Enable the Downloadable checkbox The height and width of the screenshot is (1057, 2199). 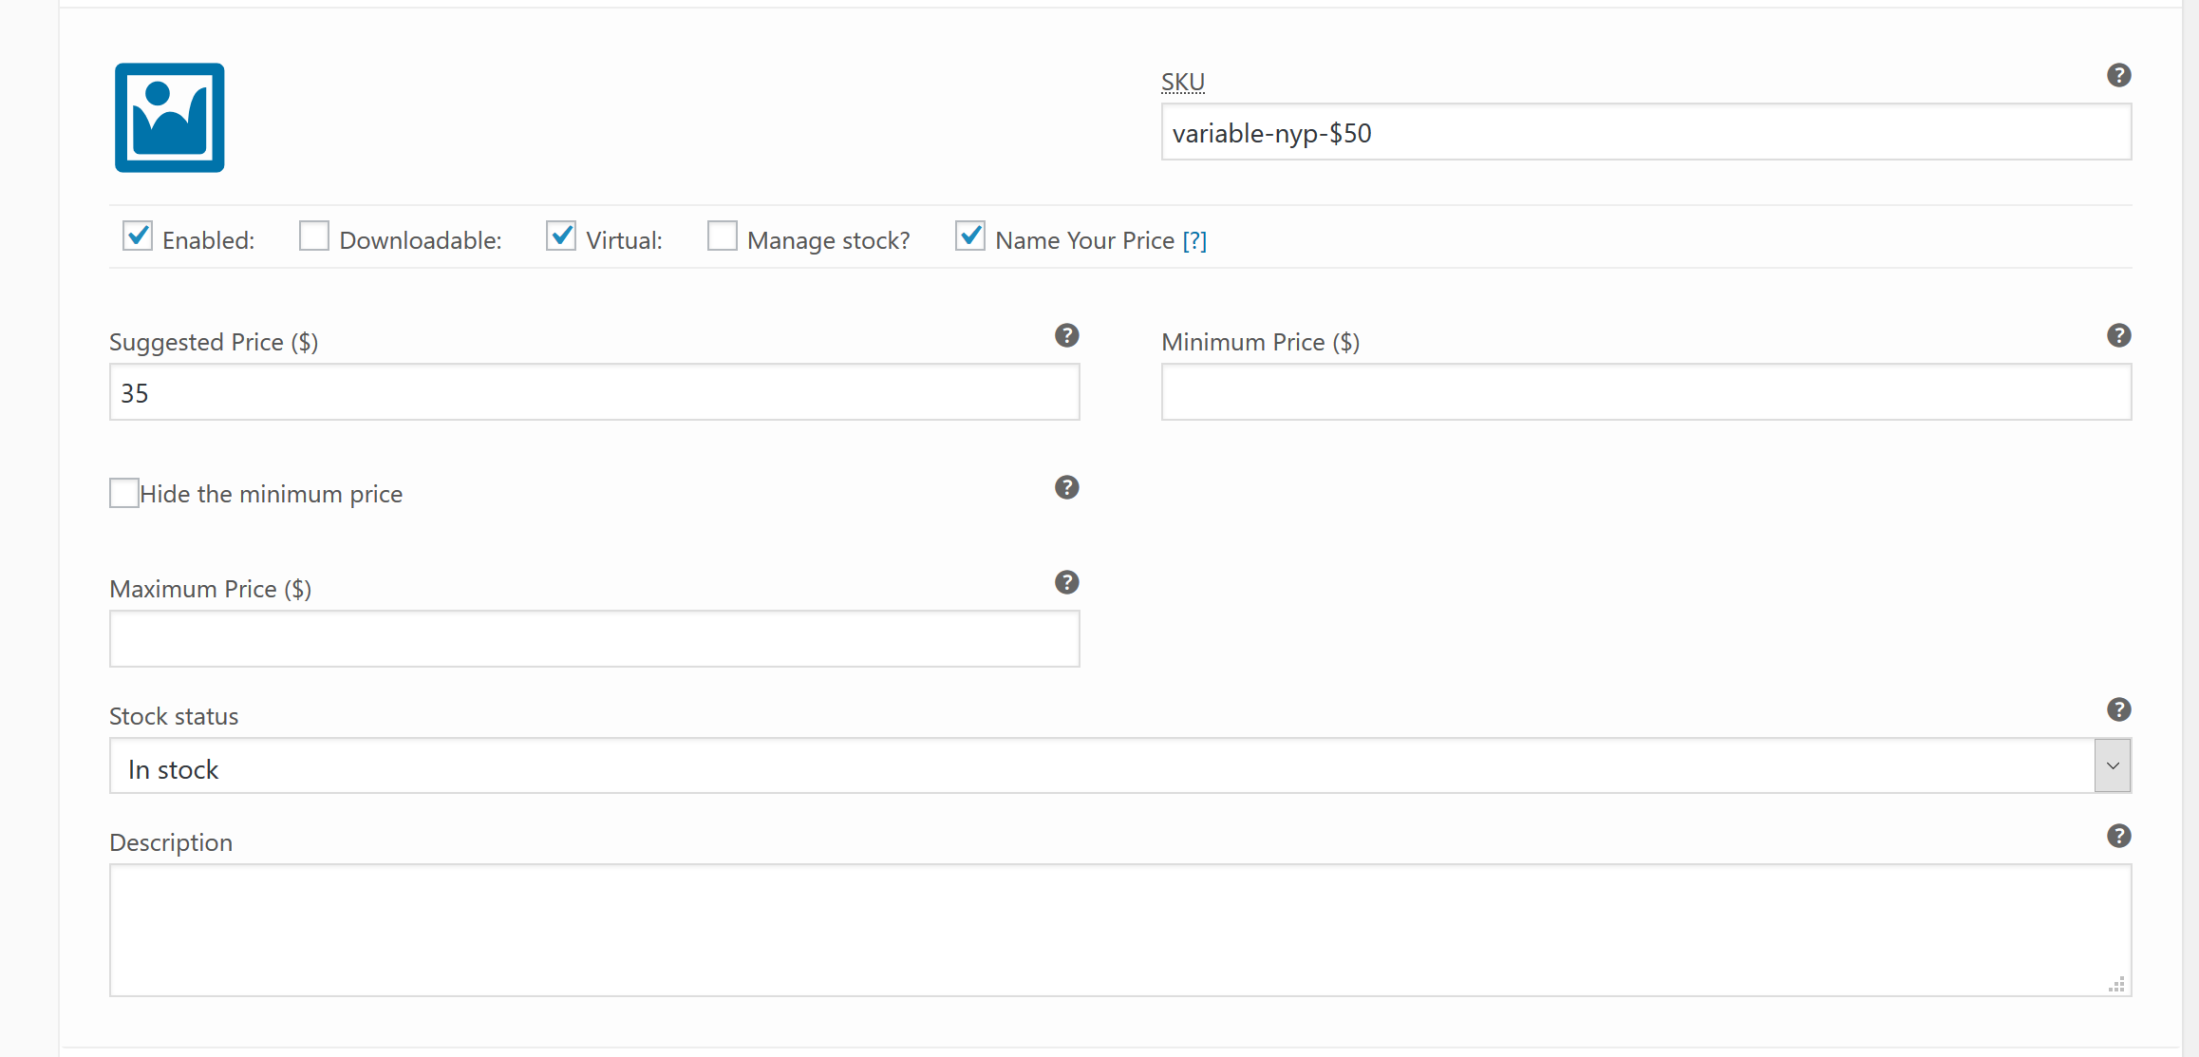(314, 236)
